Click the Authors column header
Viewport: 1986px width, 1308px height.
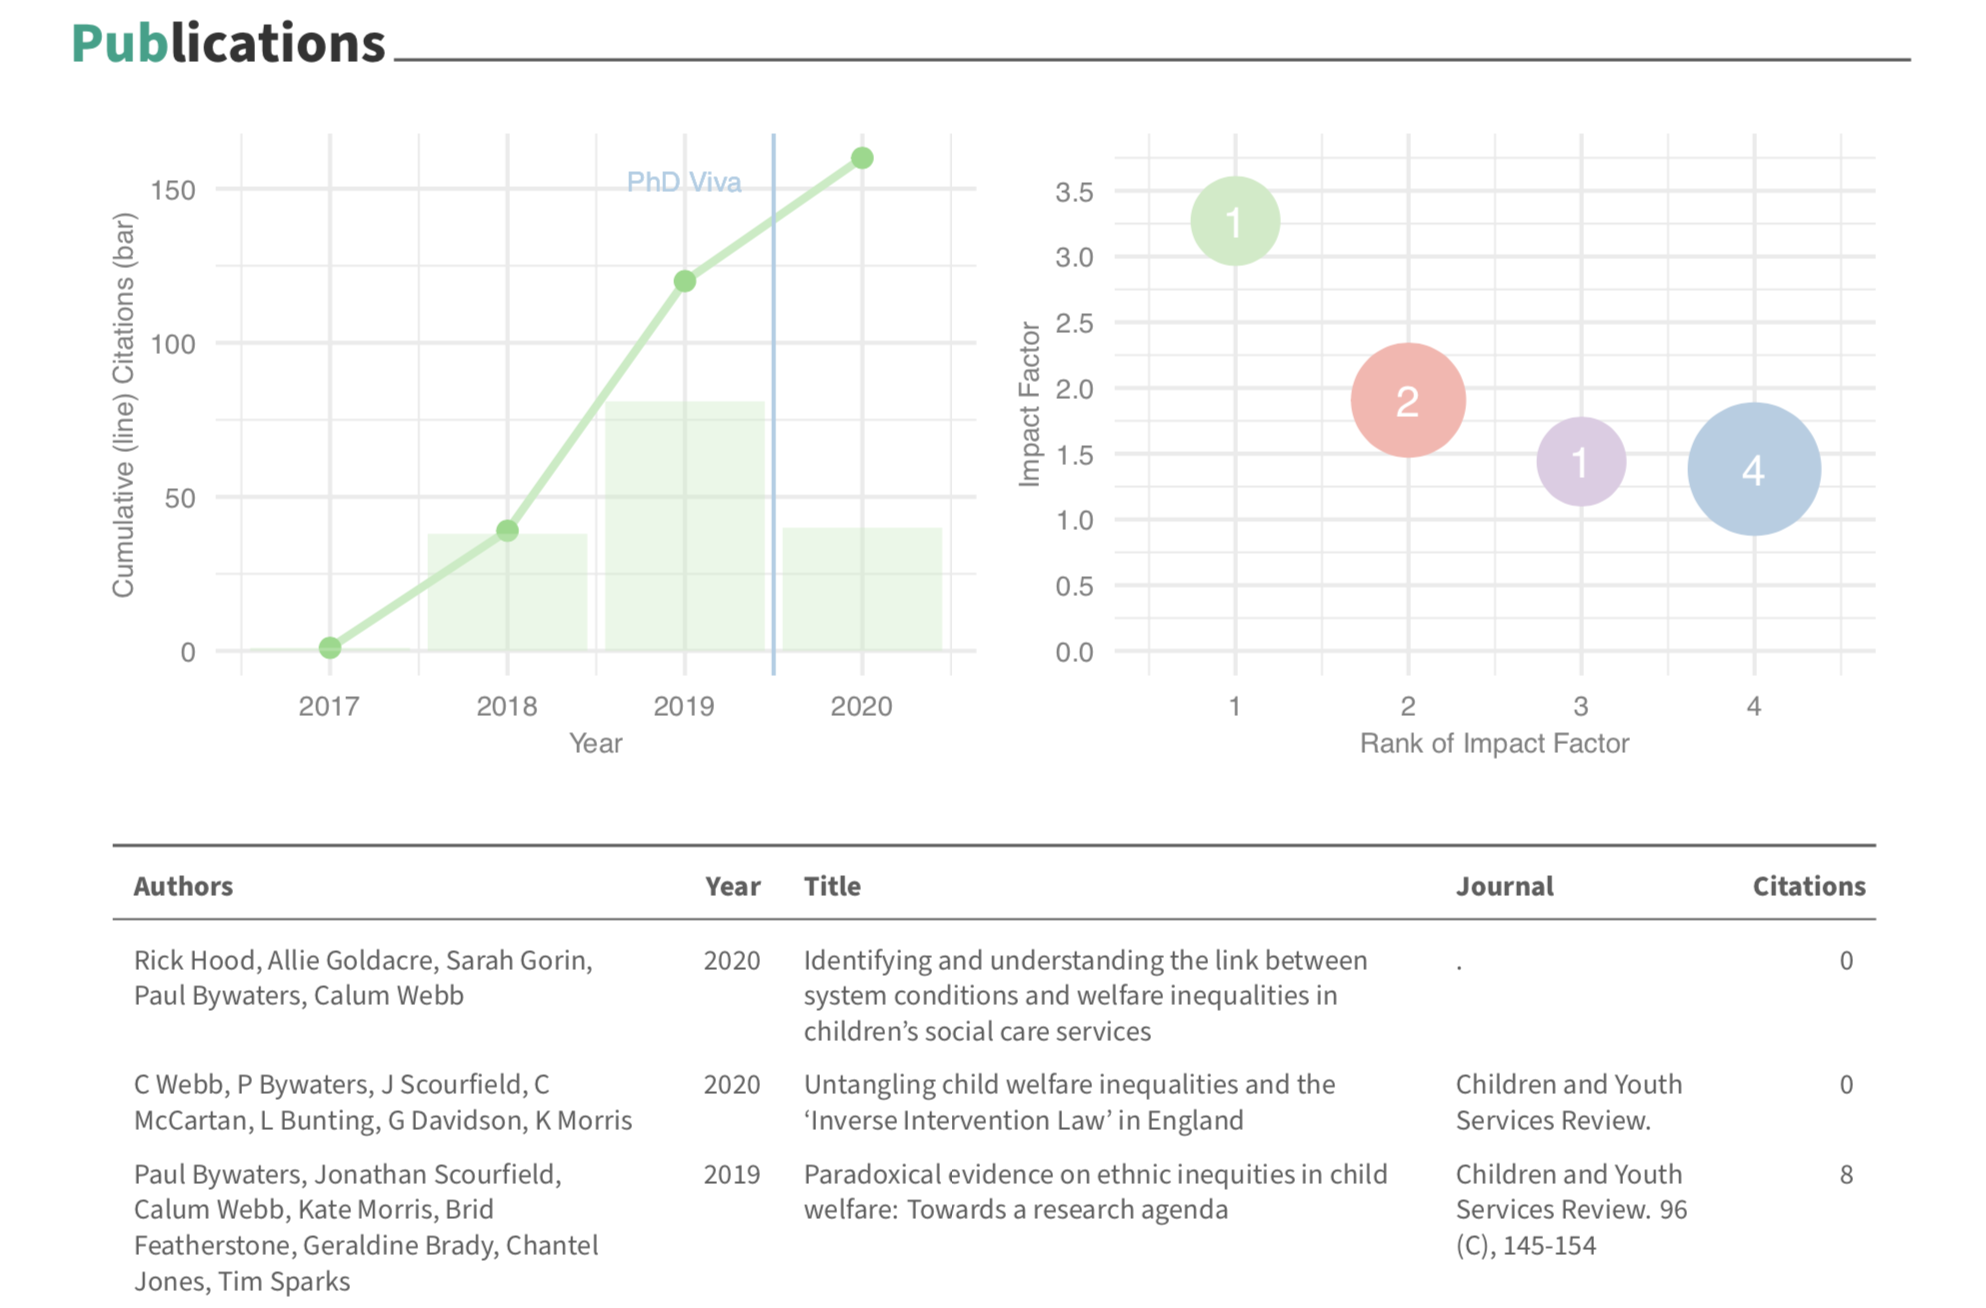[x=183, y=886]
